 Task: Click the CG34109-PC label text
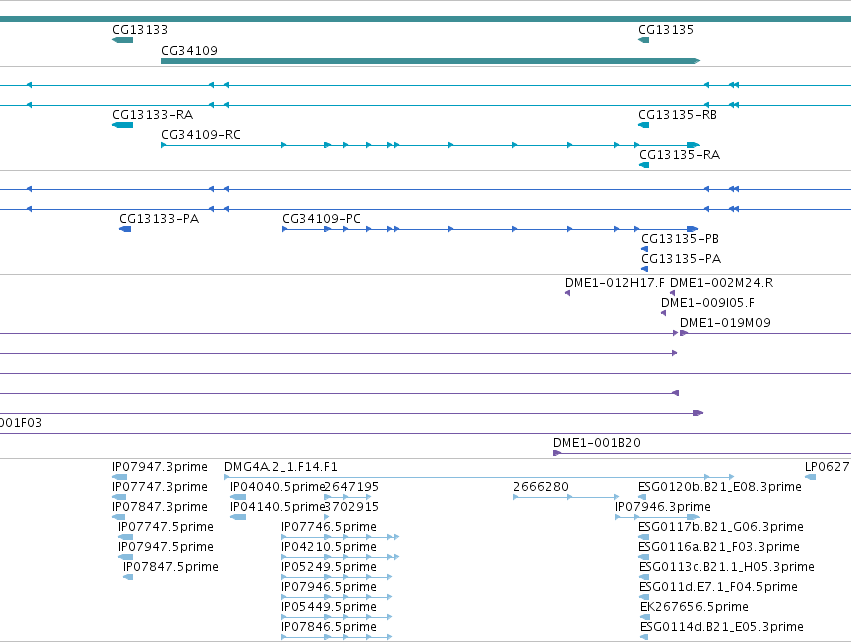pos(321,219)
